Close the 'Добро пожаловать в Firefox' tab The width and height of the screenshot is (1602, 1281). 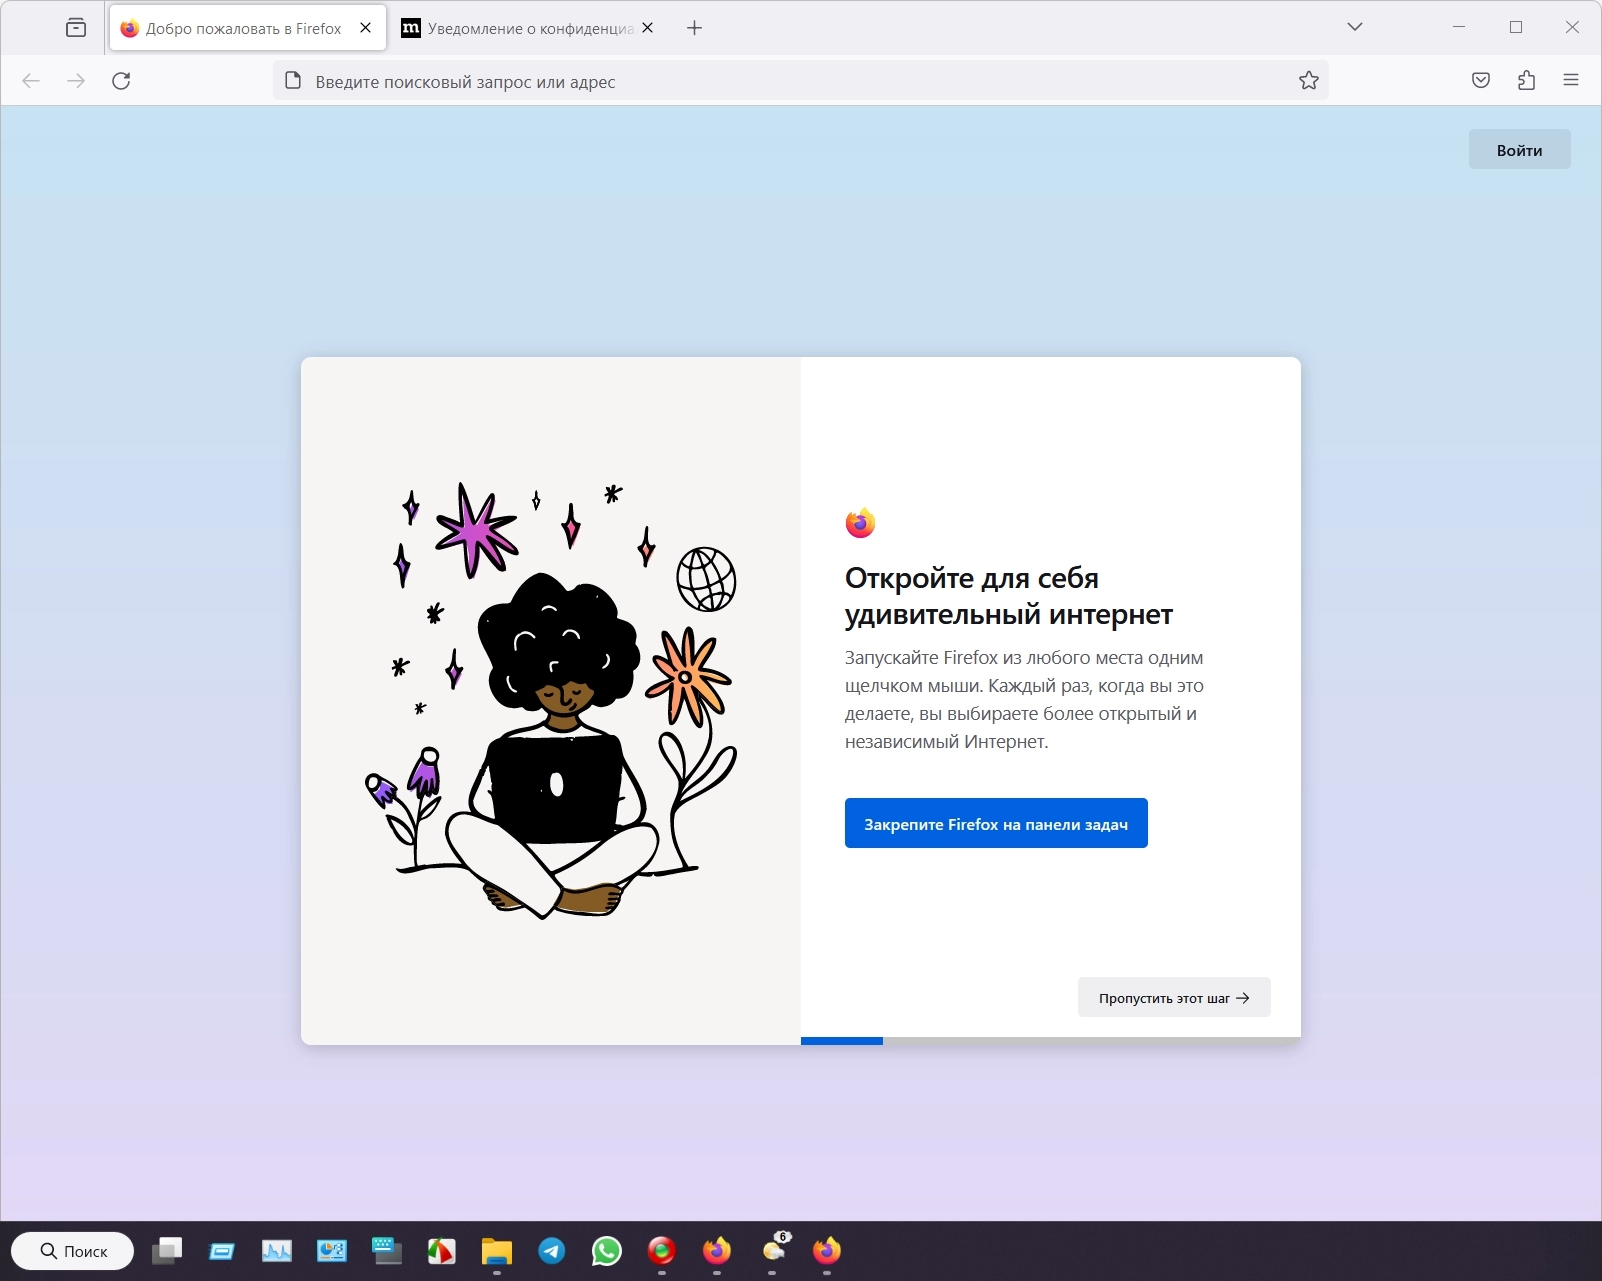[366, 28]
